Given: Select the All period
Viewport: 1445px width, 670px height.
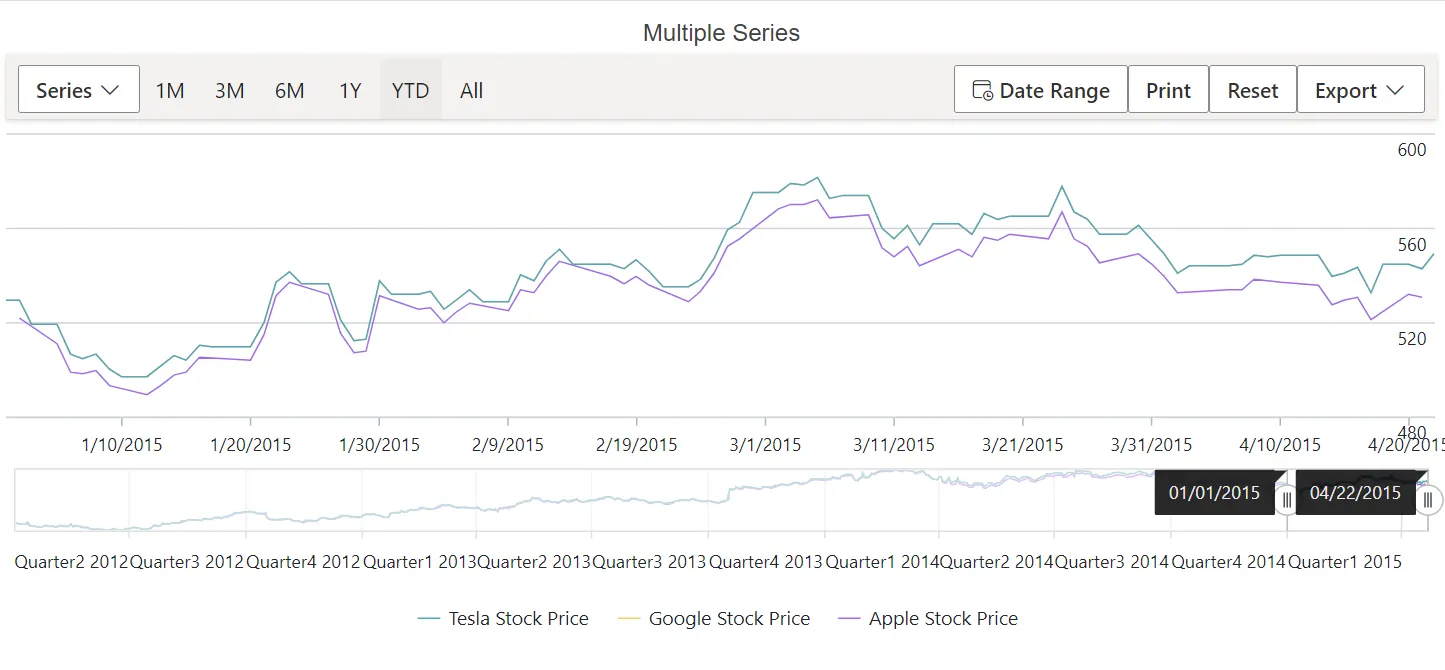Looking at the screenshot, I should 472,90.
